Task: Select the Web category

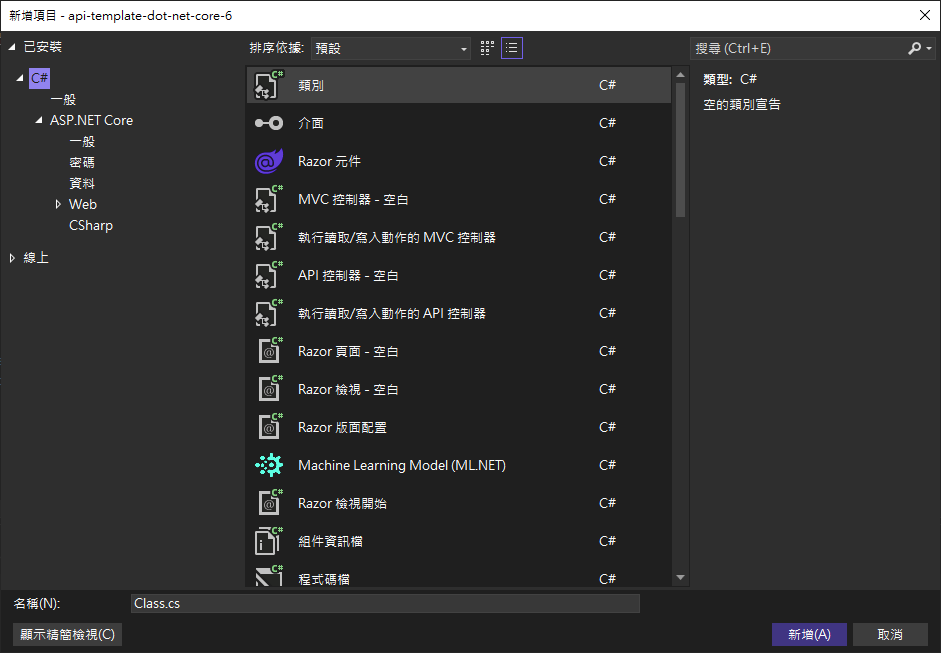Action: 83,204
